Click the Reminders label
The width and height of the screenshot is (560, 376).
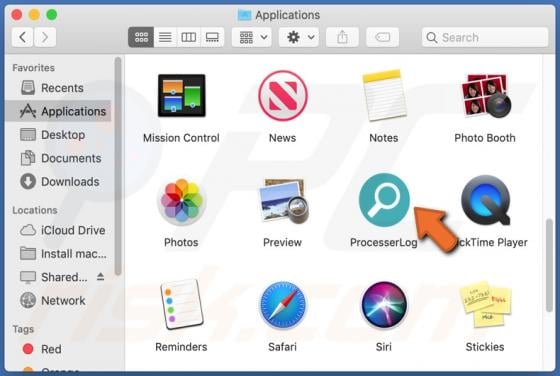click(x=181, y=347)
